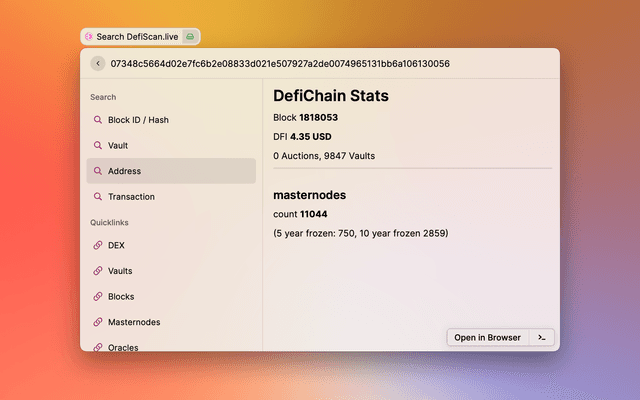Click the green icon in the title pill
640x400 pixels.
point(190,36)
